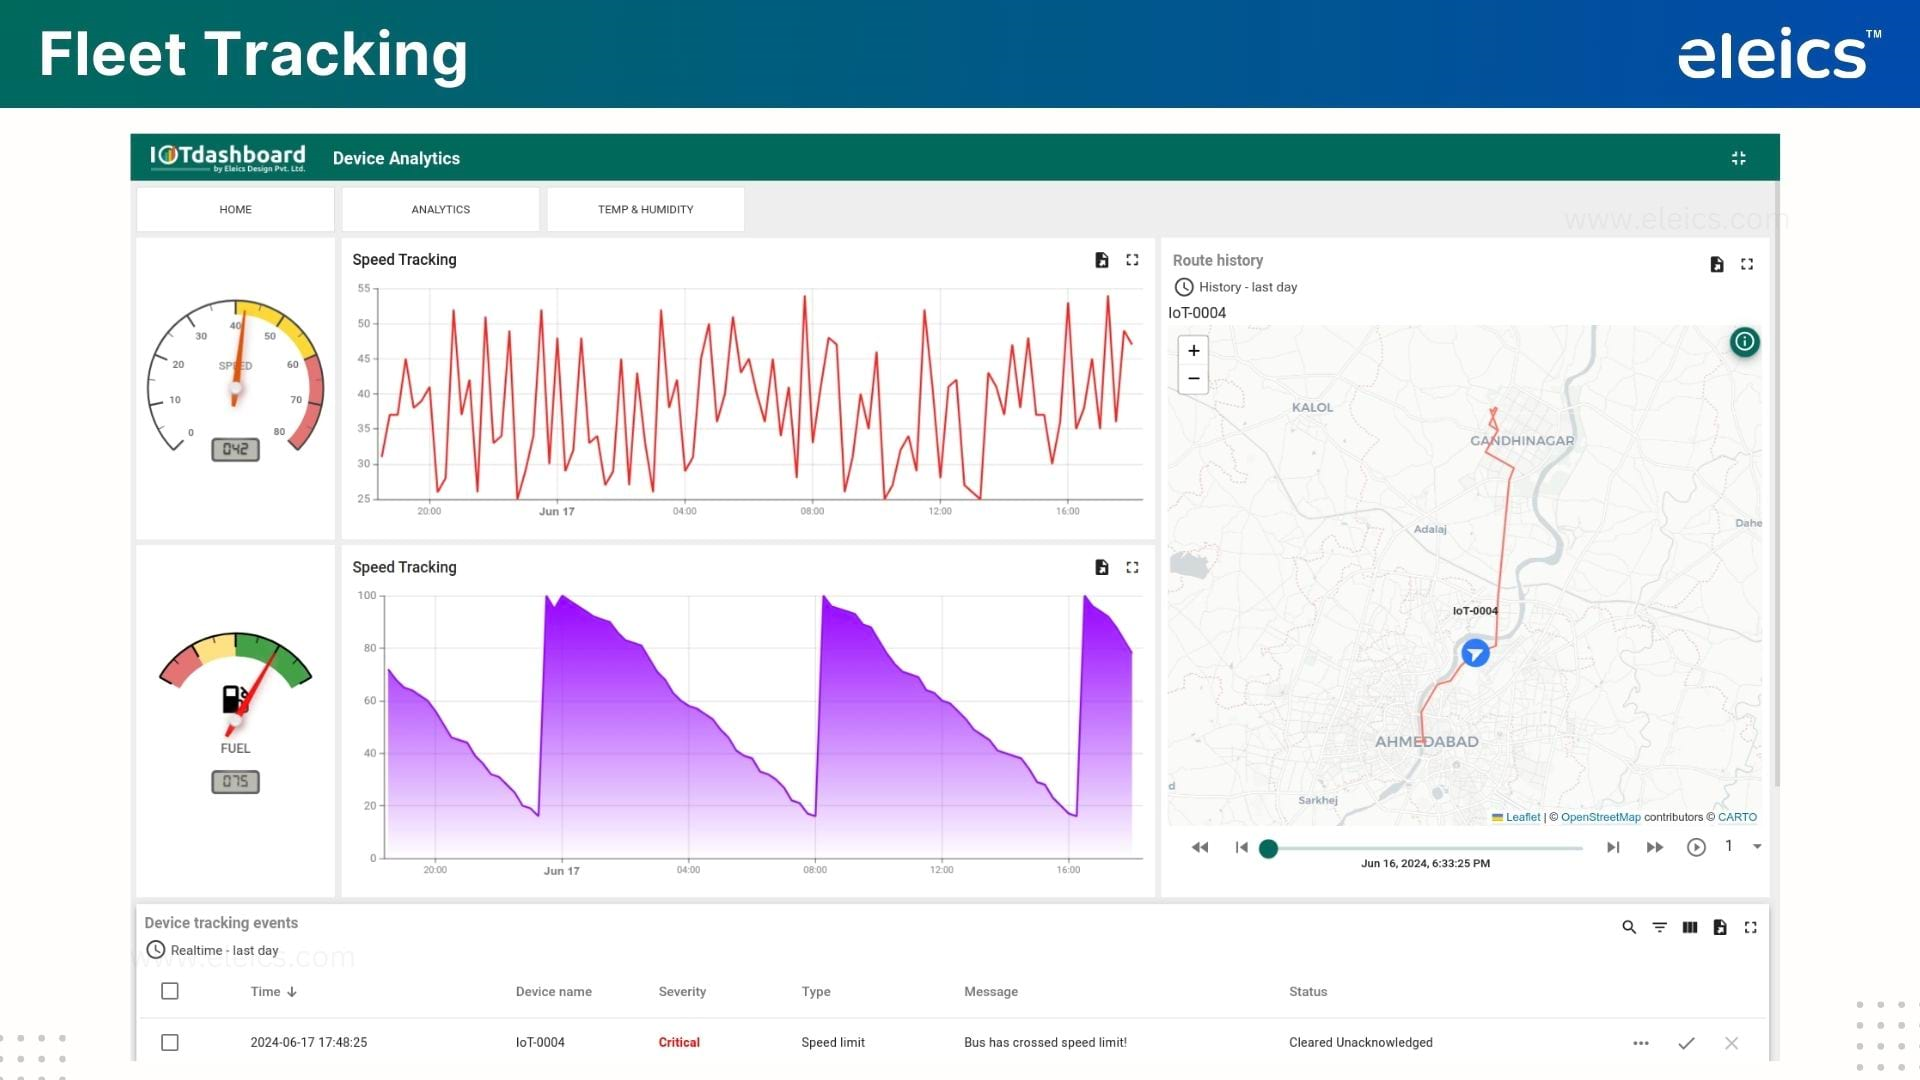The width and height of the screenshot is (1920, 1080).
Task: Sort events by the Time column
Action: pos(273,992)
